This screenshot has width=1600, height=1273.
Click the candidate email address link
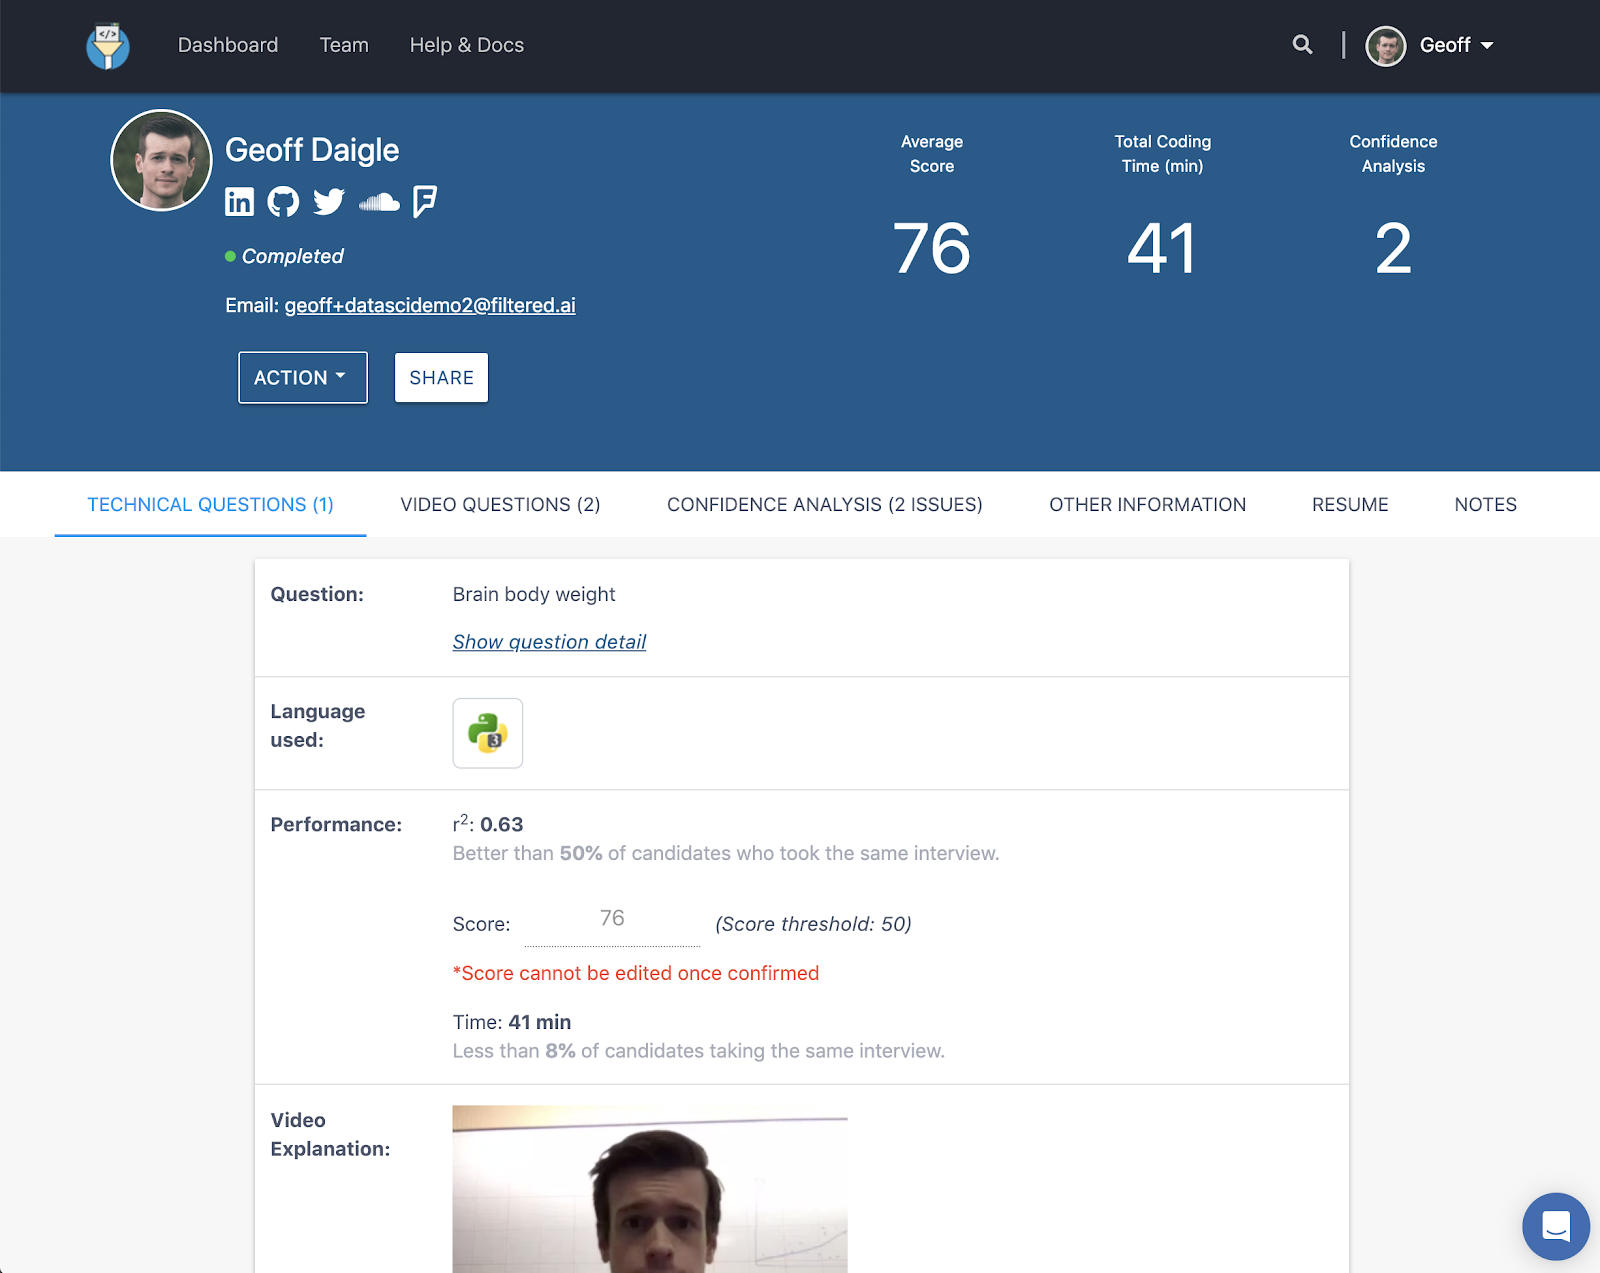pyautogui.click(x=430, y=306)
